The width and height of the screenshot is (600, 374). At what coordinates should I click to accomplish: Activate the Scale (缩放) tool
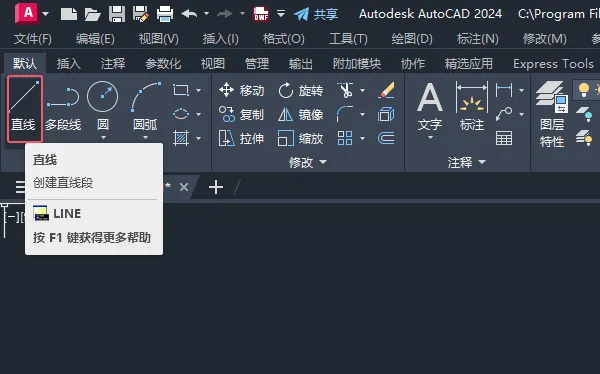[300, 138]
